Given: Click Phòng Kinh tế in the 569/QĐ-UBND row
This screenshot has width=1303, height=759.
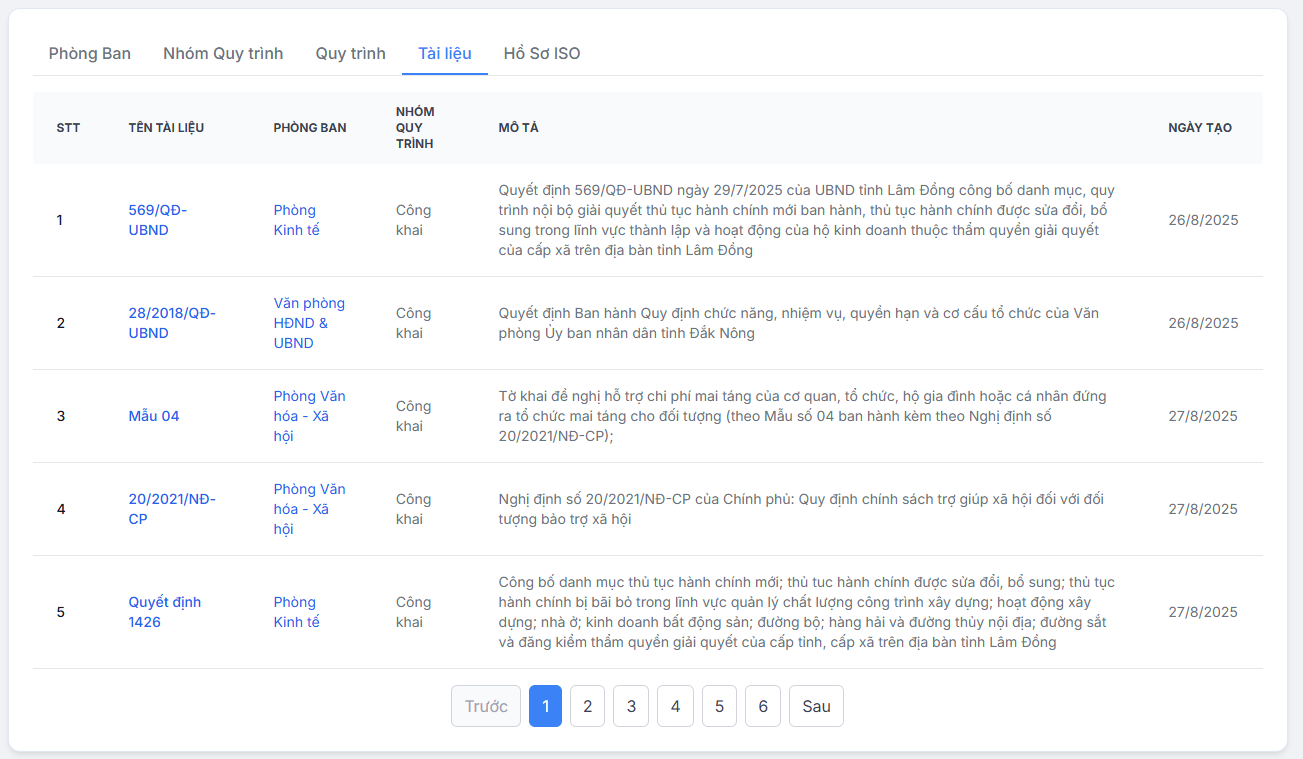Looking at the screenshot, I should coord(297,220).
